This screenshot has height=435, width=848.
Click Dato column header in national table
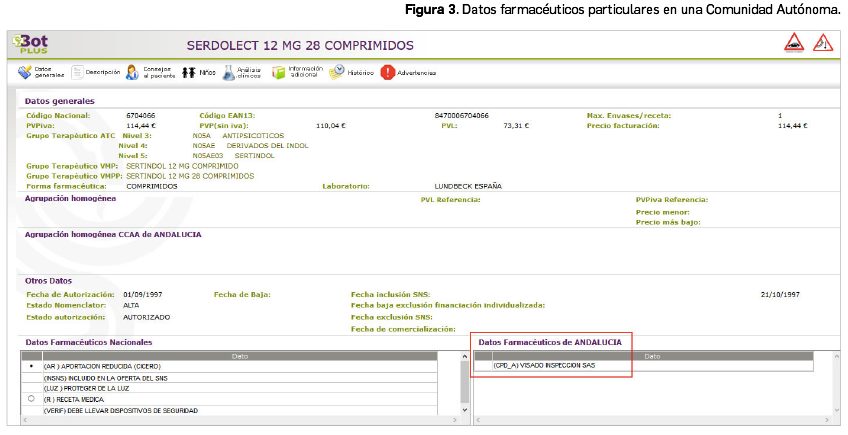point(240,356)
